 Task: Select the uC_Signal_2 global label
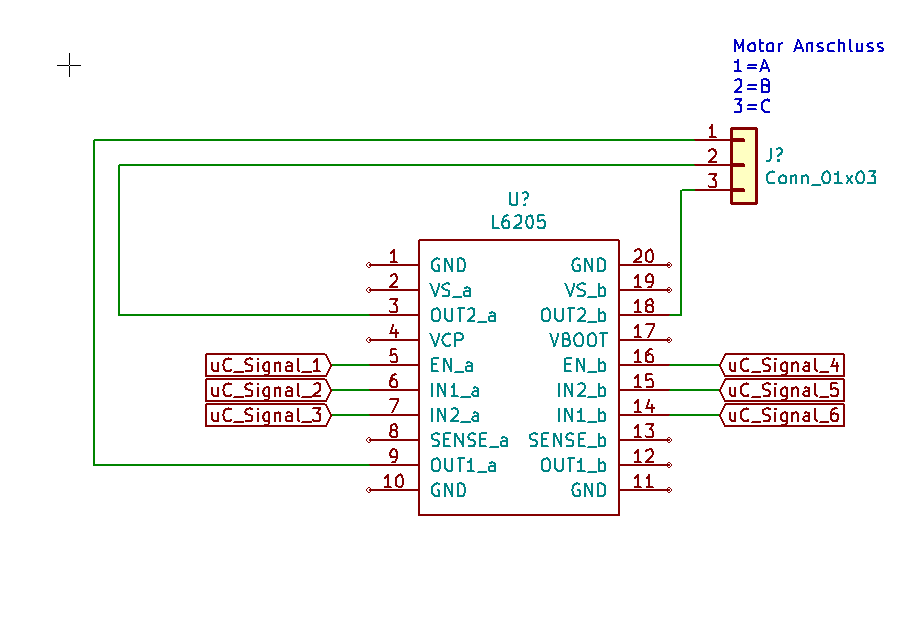click(x=268, y=390)
